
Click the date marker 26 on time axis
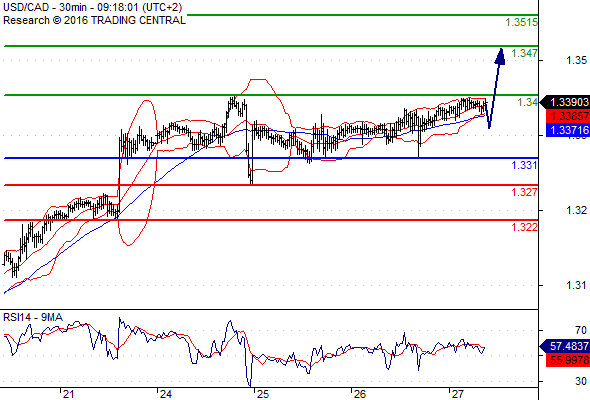point(360,394)
